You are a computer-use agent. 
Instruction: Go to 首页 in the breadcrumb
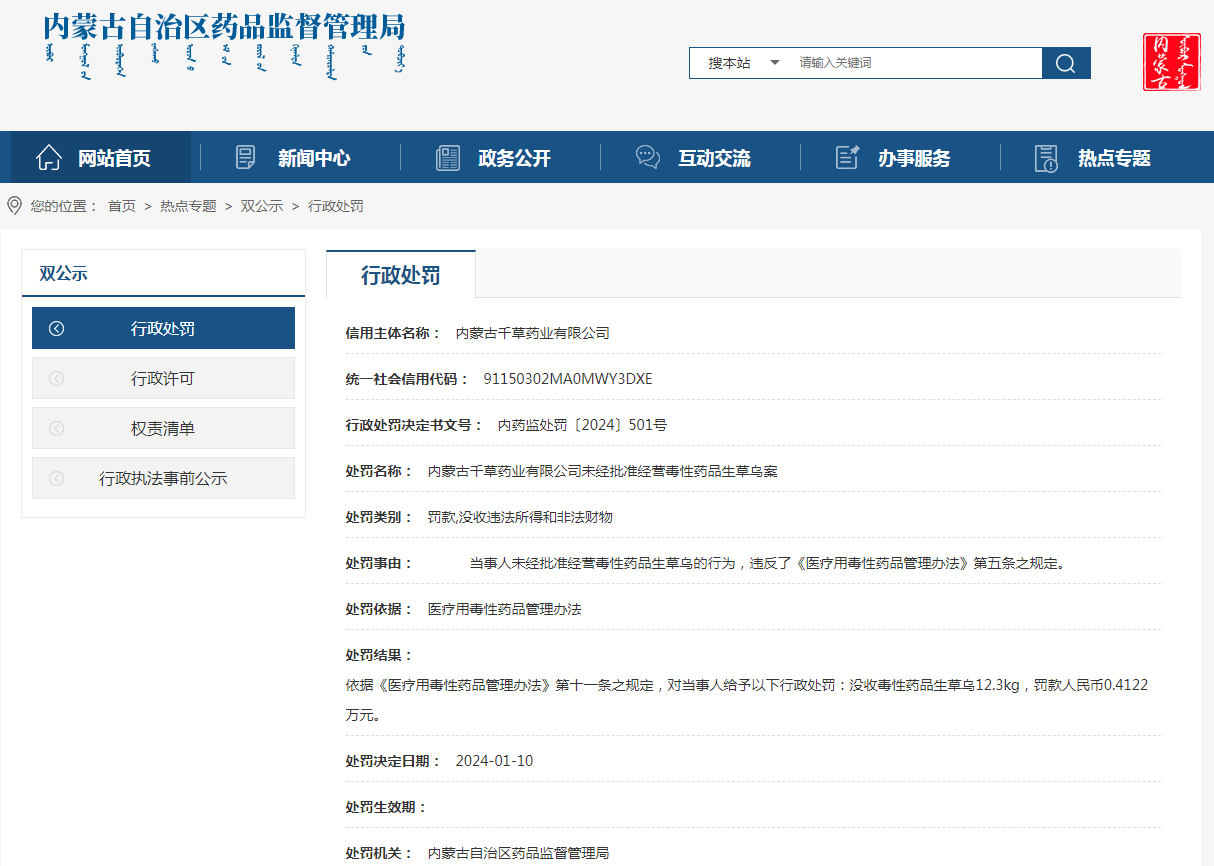(x=122, y=206)
